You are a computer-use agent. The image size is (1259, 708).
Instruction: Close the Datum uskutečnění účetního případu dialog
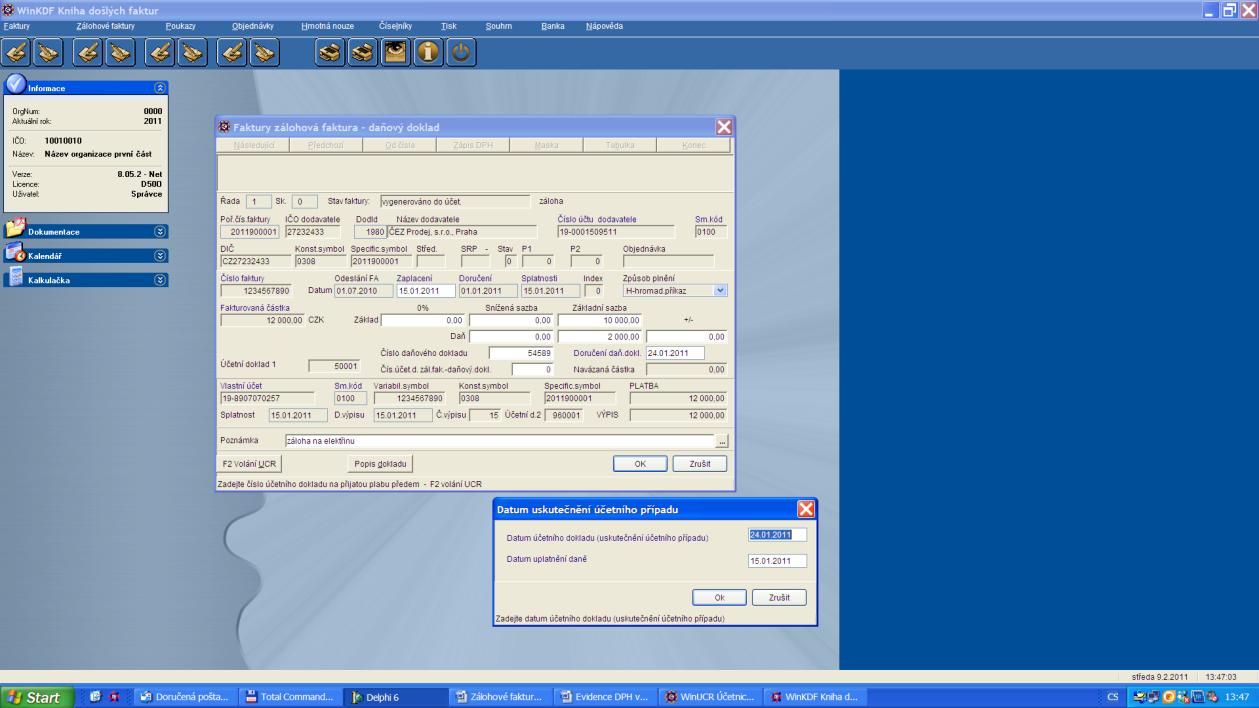[x=805, y=509]
